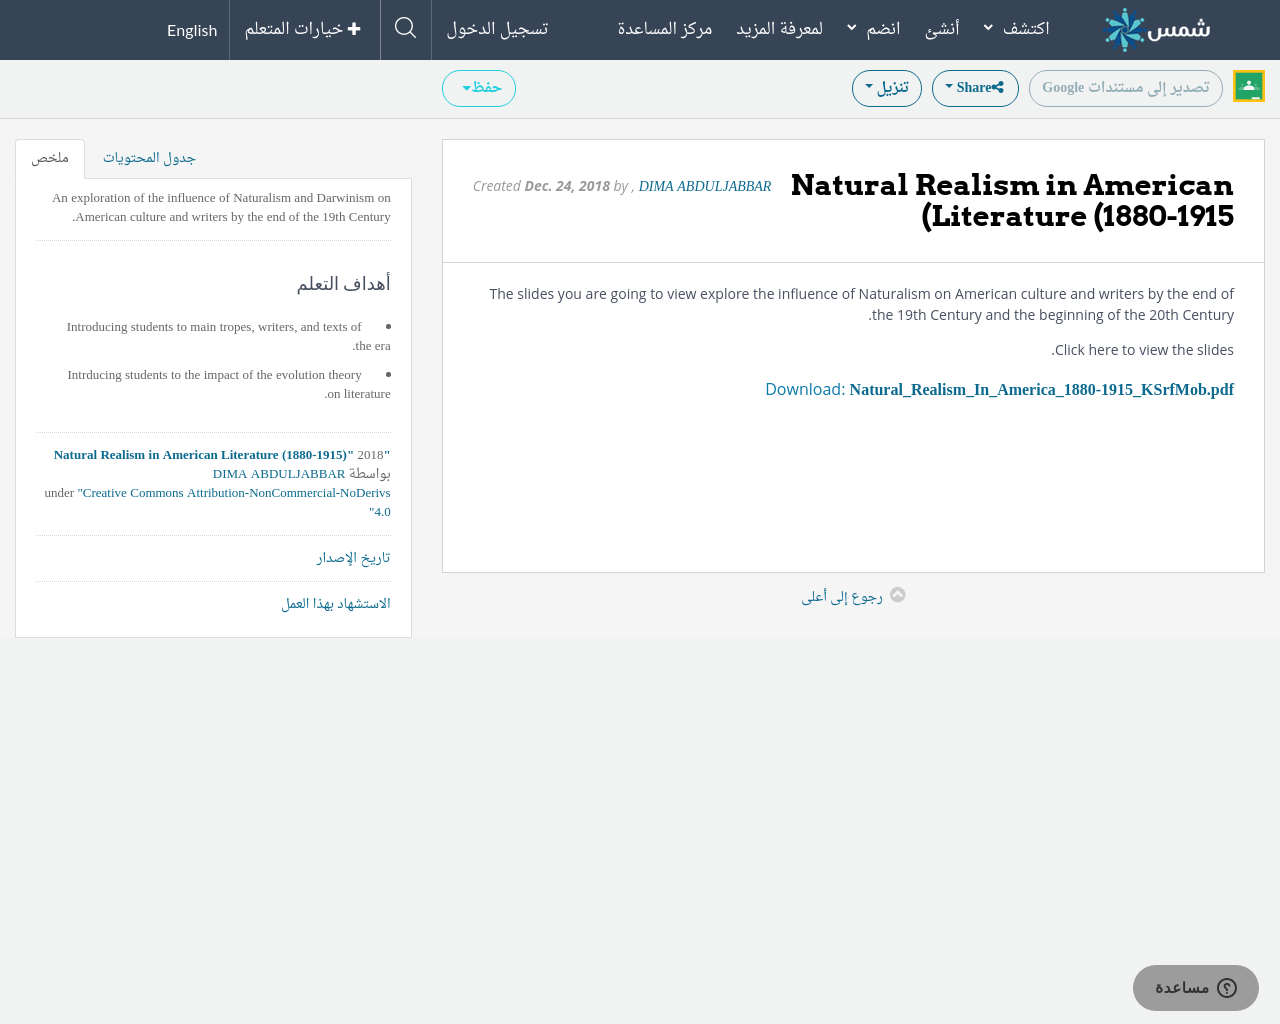This screenshot has width=1280, height=1024.
Task: Open the search magnifier icon
Action: [x=405, y=28]
